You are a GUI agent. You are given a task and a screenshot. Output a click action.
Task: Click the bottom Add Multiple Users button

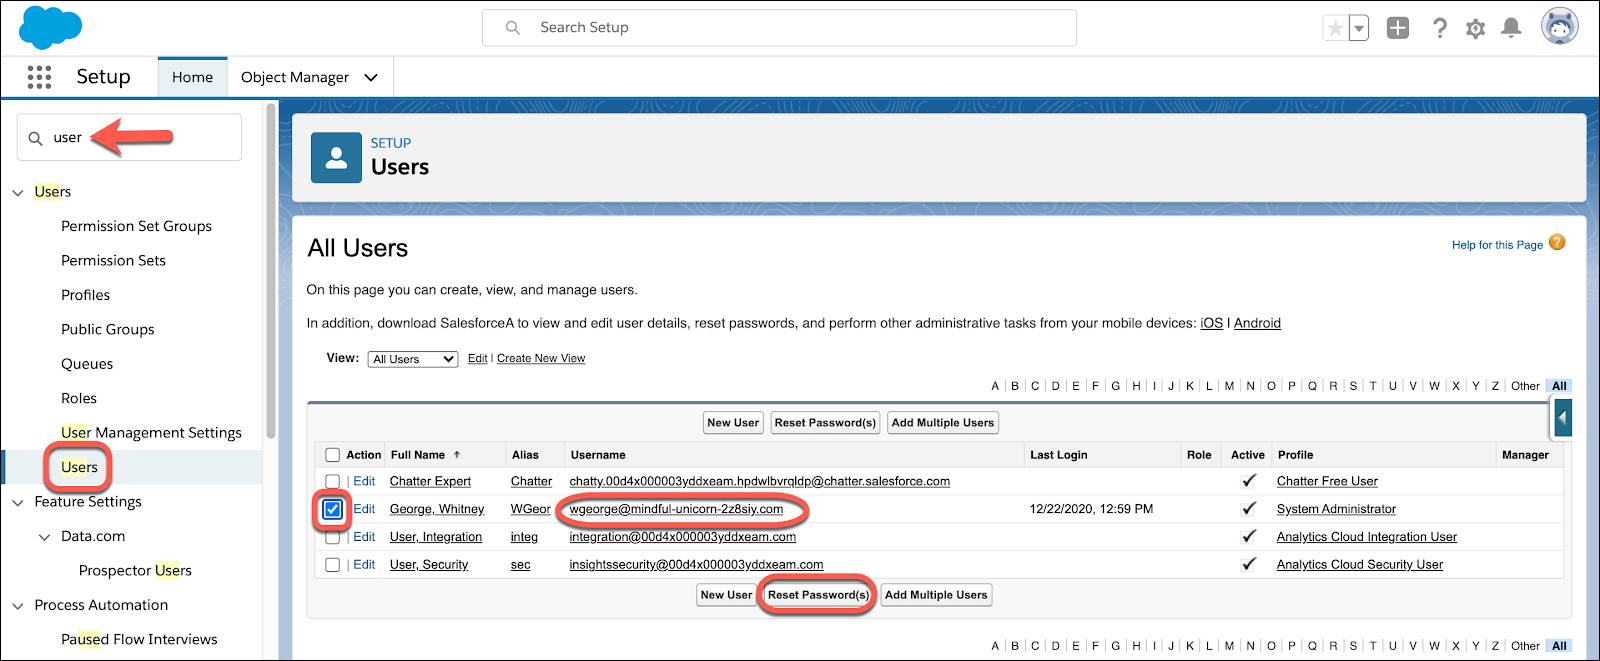point(936,595)
